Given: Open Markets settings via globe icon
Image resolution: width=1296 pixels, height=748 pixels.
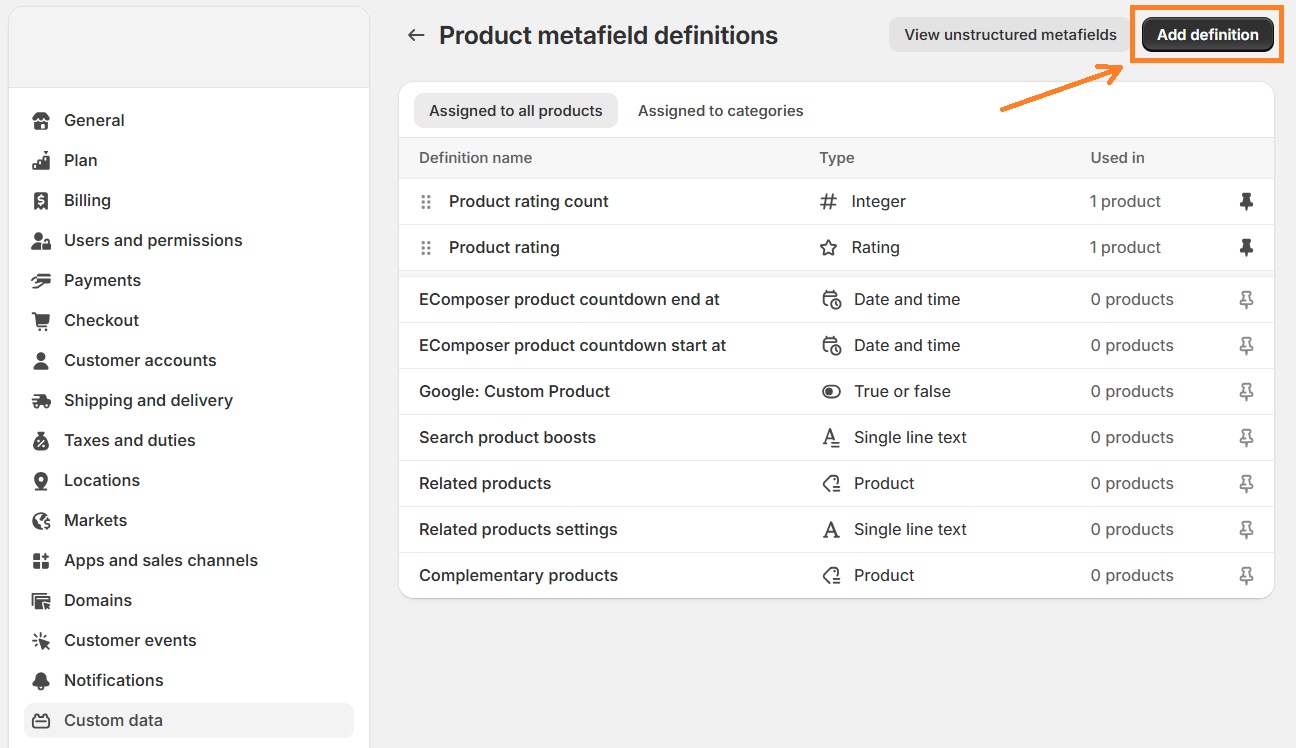Looking at the screenshot, I should point(41,520).
